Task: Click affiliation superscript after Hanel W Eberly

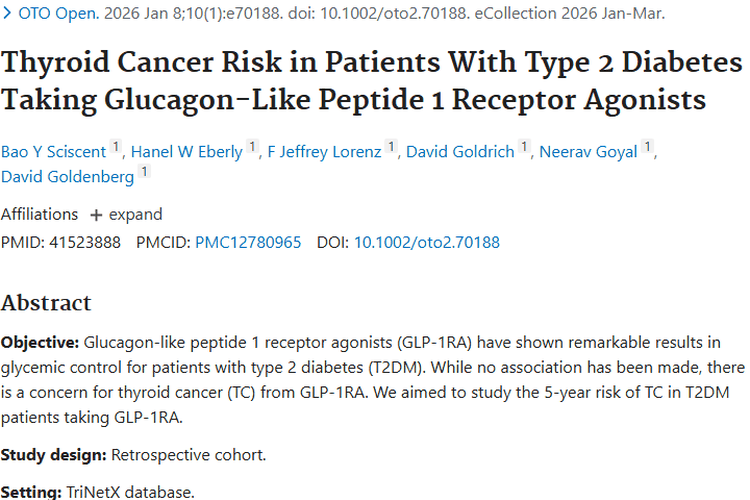Action: click(x=253, y=149)
